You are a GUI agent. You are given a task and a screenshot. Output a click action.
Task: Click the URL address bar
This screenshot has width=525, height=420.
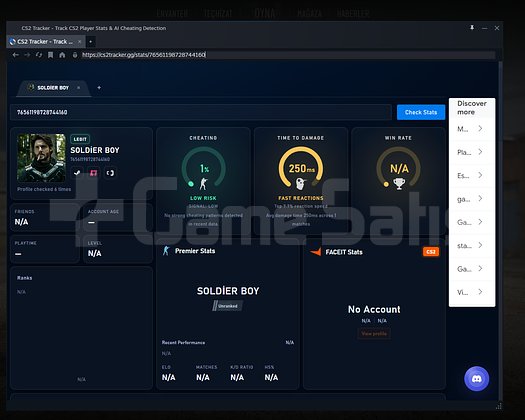click(x=288, y=55)
